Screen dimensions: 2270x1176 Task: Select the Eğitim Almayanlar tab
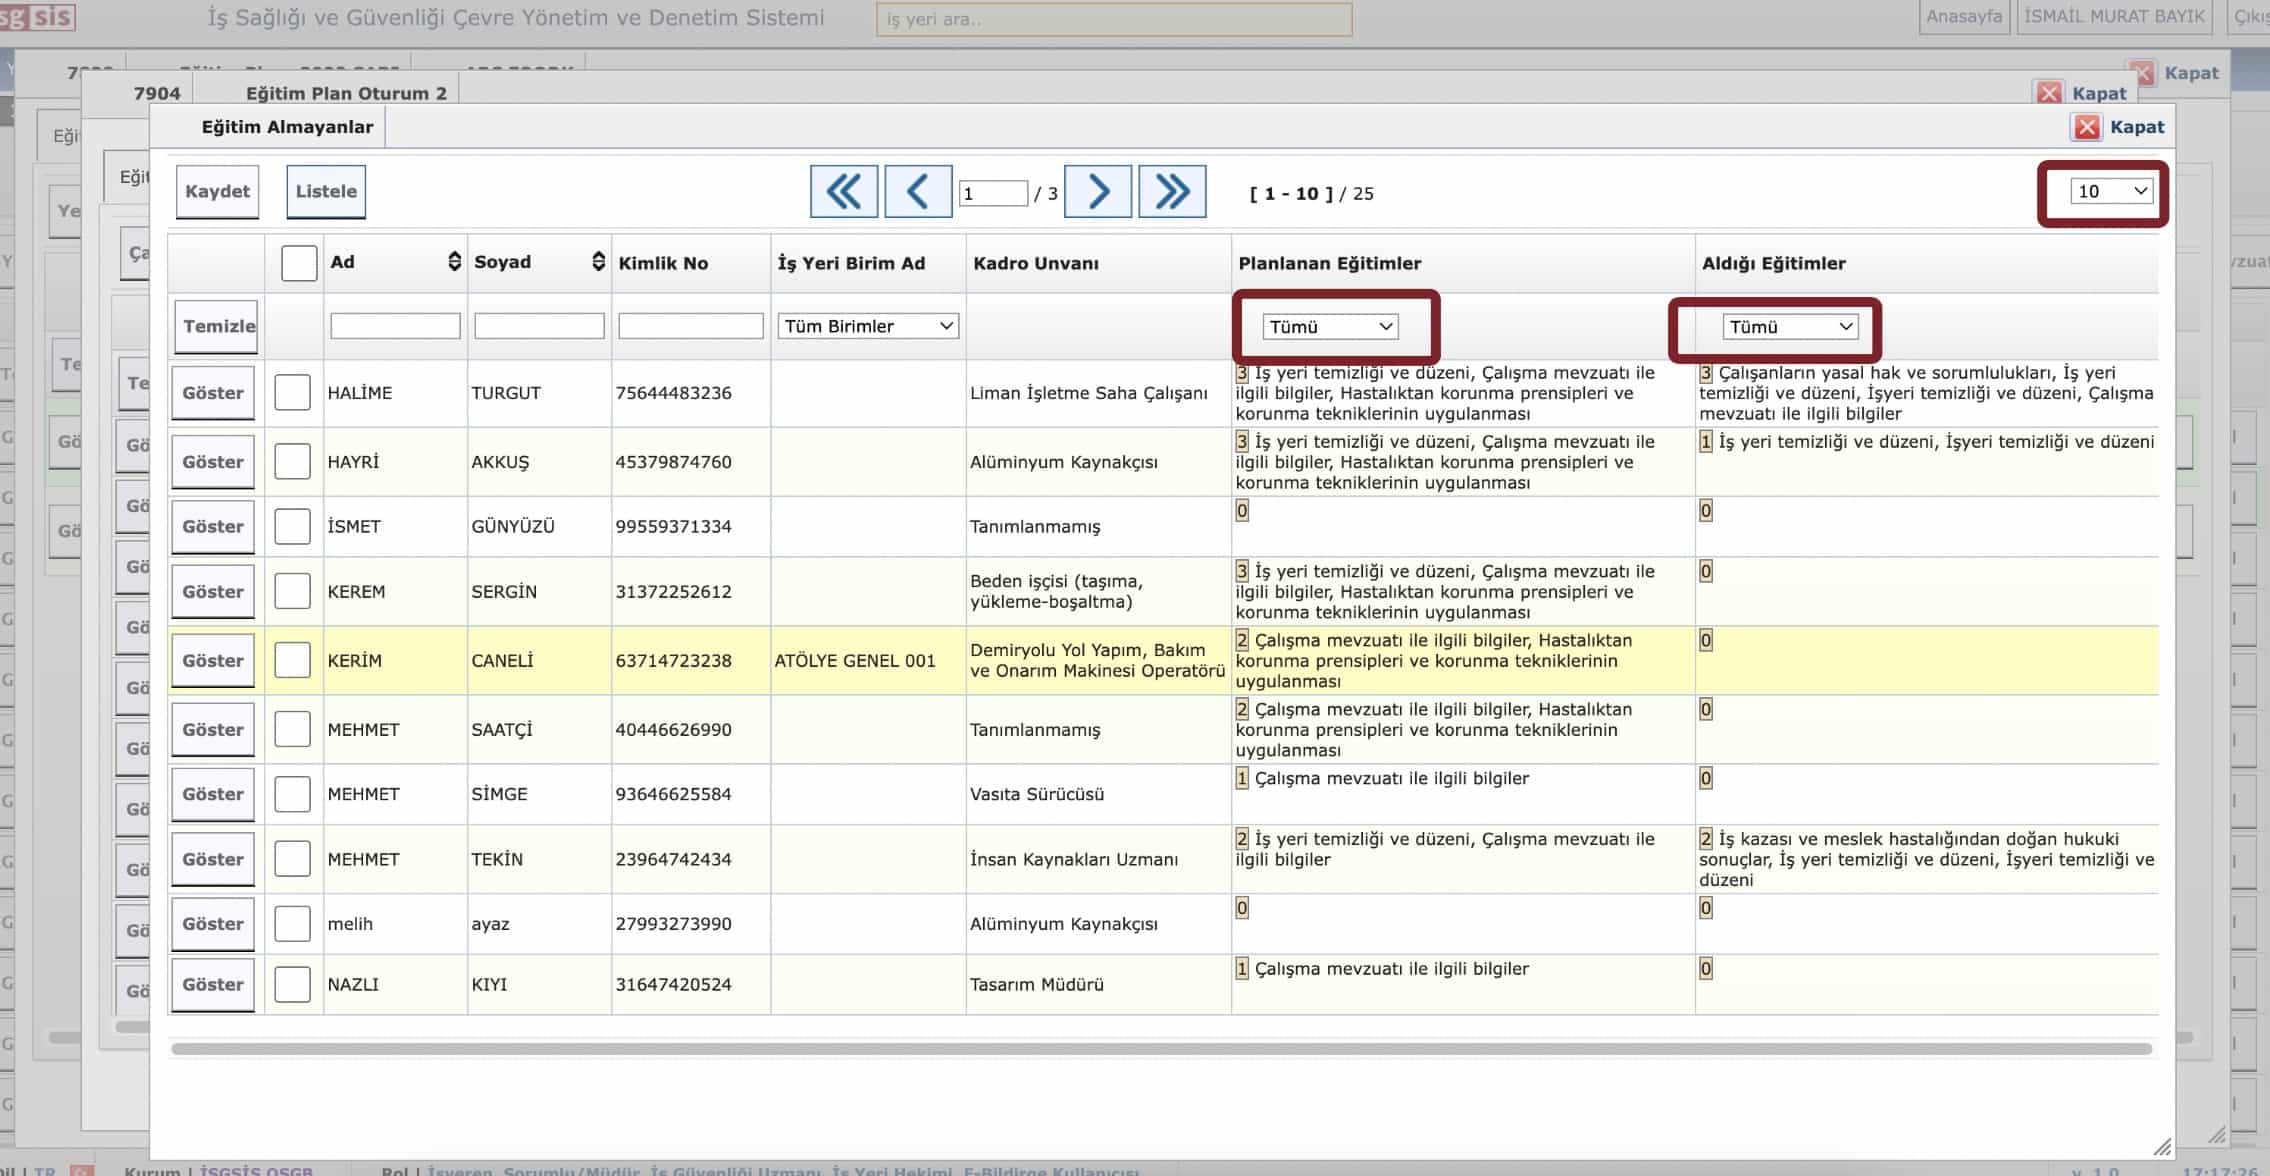[287, 127]
